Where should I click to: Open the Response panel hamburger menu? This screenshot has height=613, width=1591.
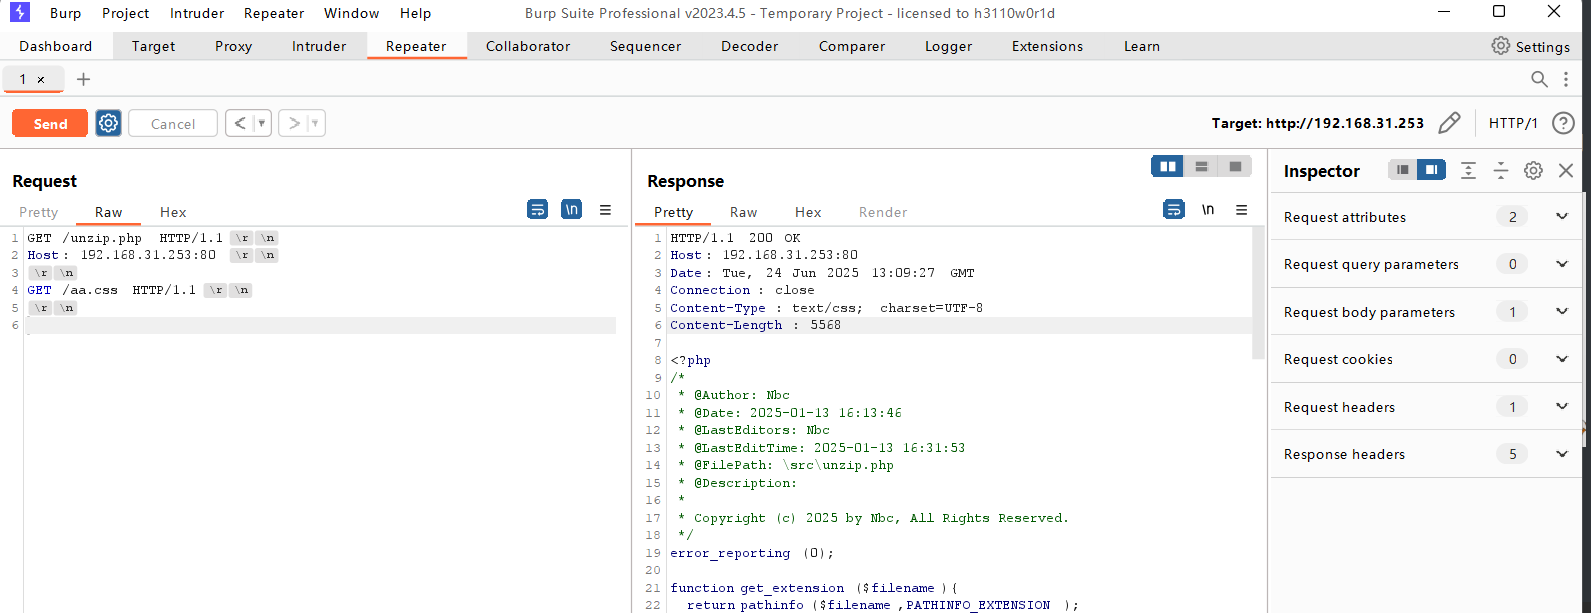pos(1241,209)
